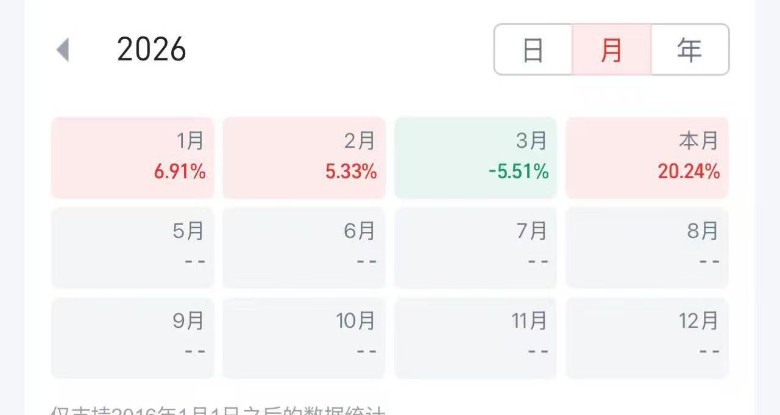Image resolution: width=780 pixels, height=415 pixels.
Task: Switch to 日 daily view
Action: [533, 50]
